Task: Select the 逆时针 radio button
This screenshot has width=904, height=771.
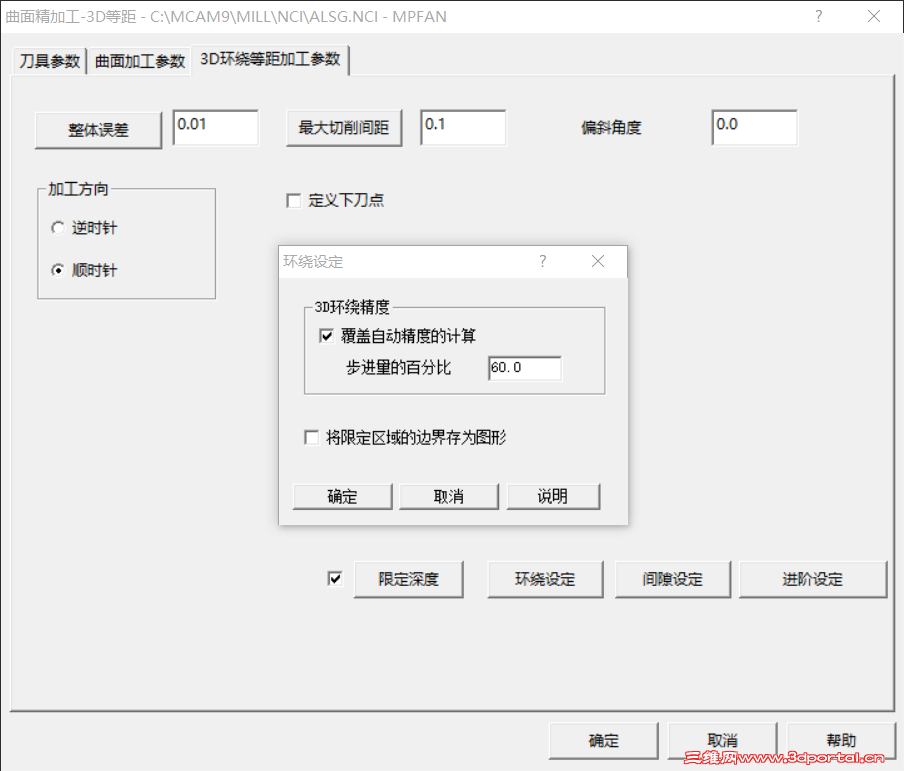Action: 58,228
